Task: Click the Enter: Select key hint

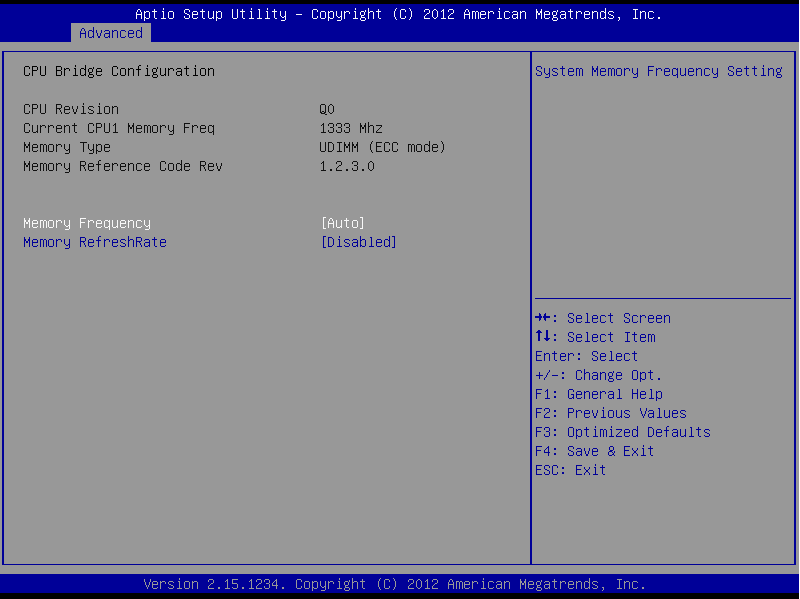Action: point(587,356)
